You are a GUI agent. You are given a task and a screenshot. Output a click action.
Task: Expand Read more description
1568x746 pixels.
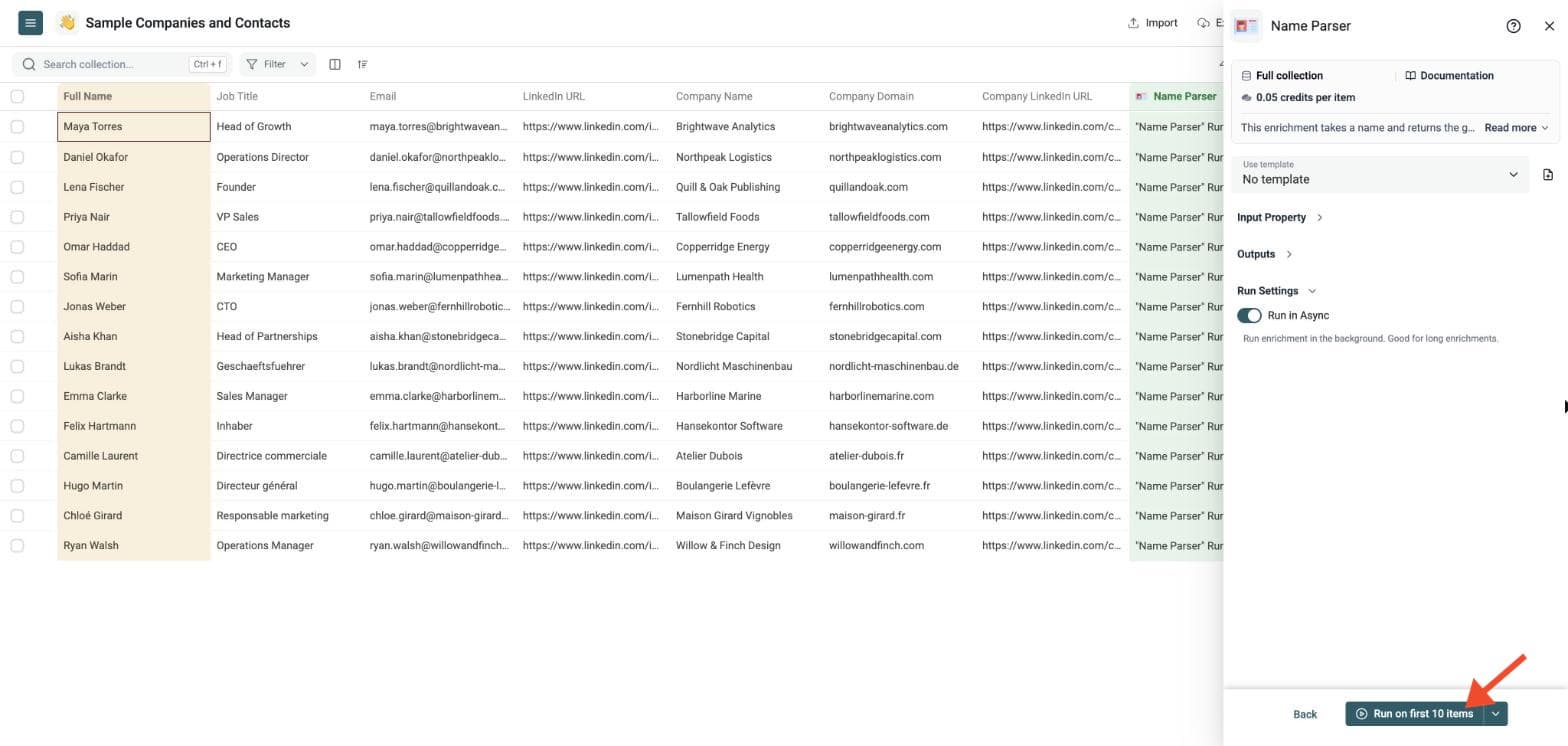coord(1517,128)
